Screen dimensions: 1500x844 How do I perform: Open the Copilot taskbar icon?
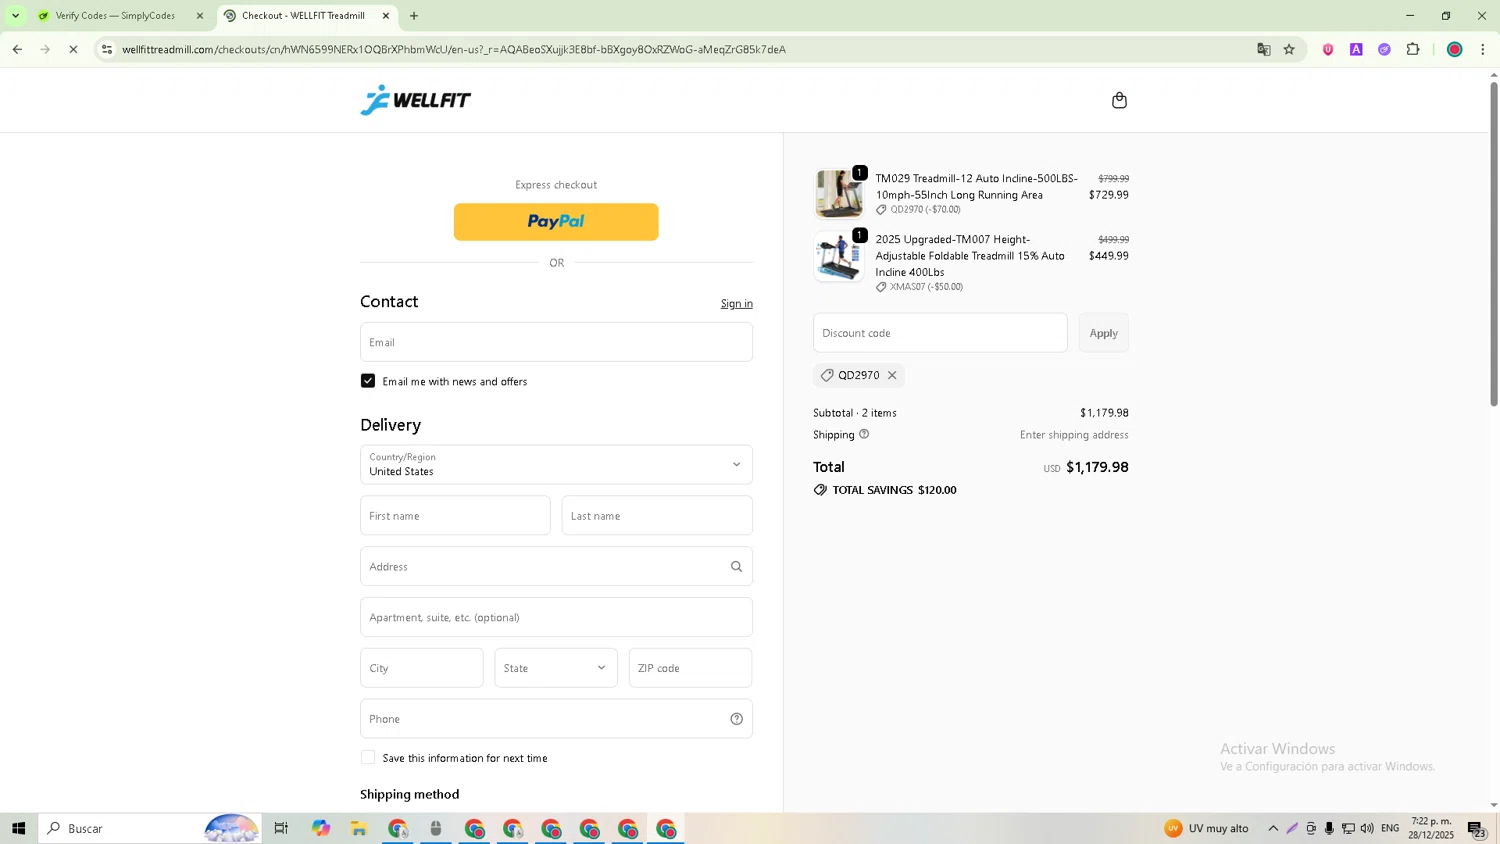point(321,828)
